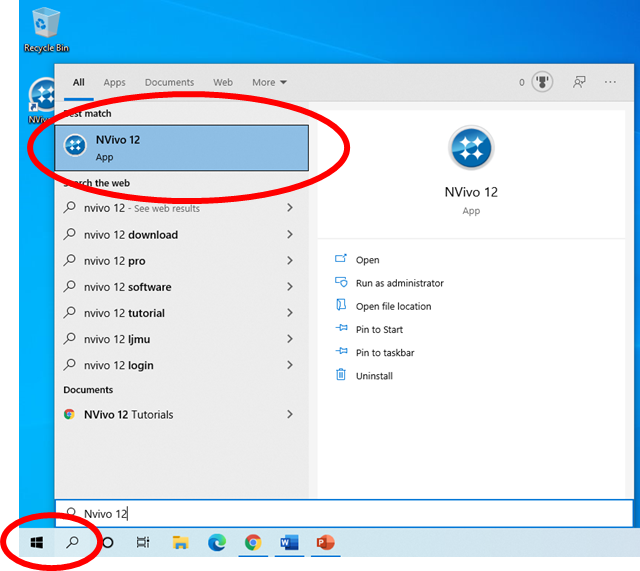
Task: Expand the 'nvivo 12 ljmu' chevron
Action: coord(290,339)
